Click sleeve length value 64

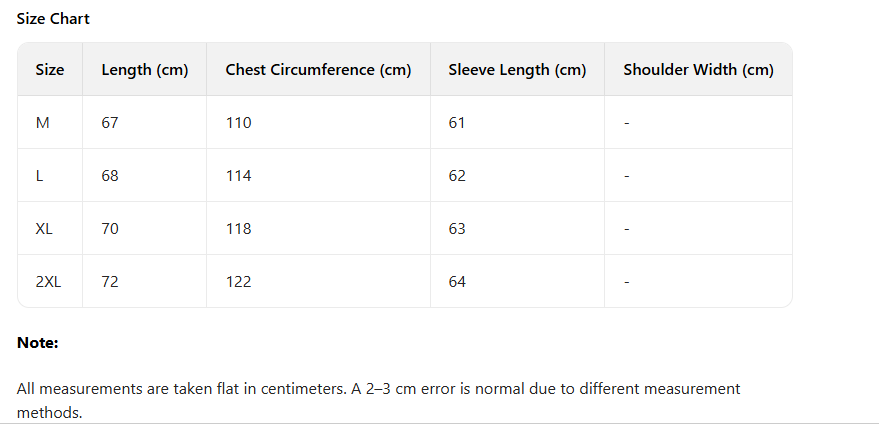pyautogui.click(x=457, y=282)
